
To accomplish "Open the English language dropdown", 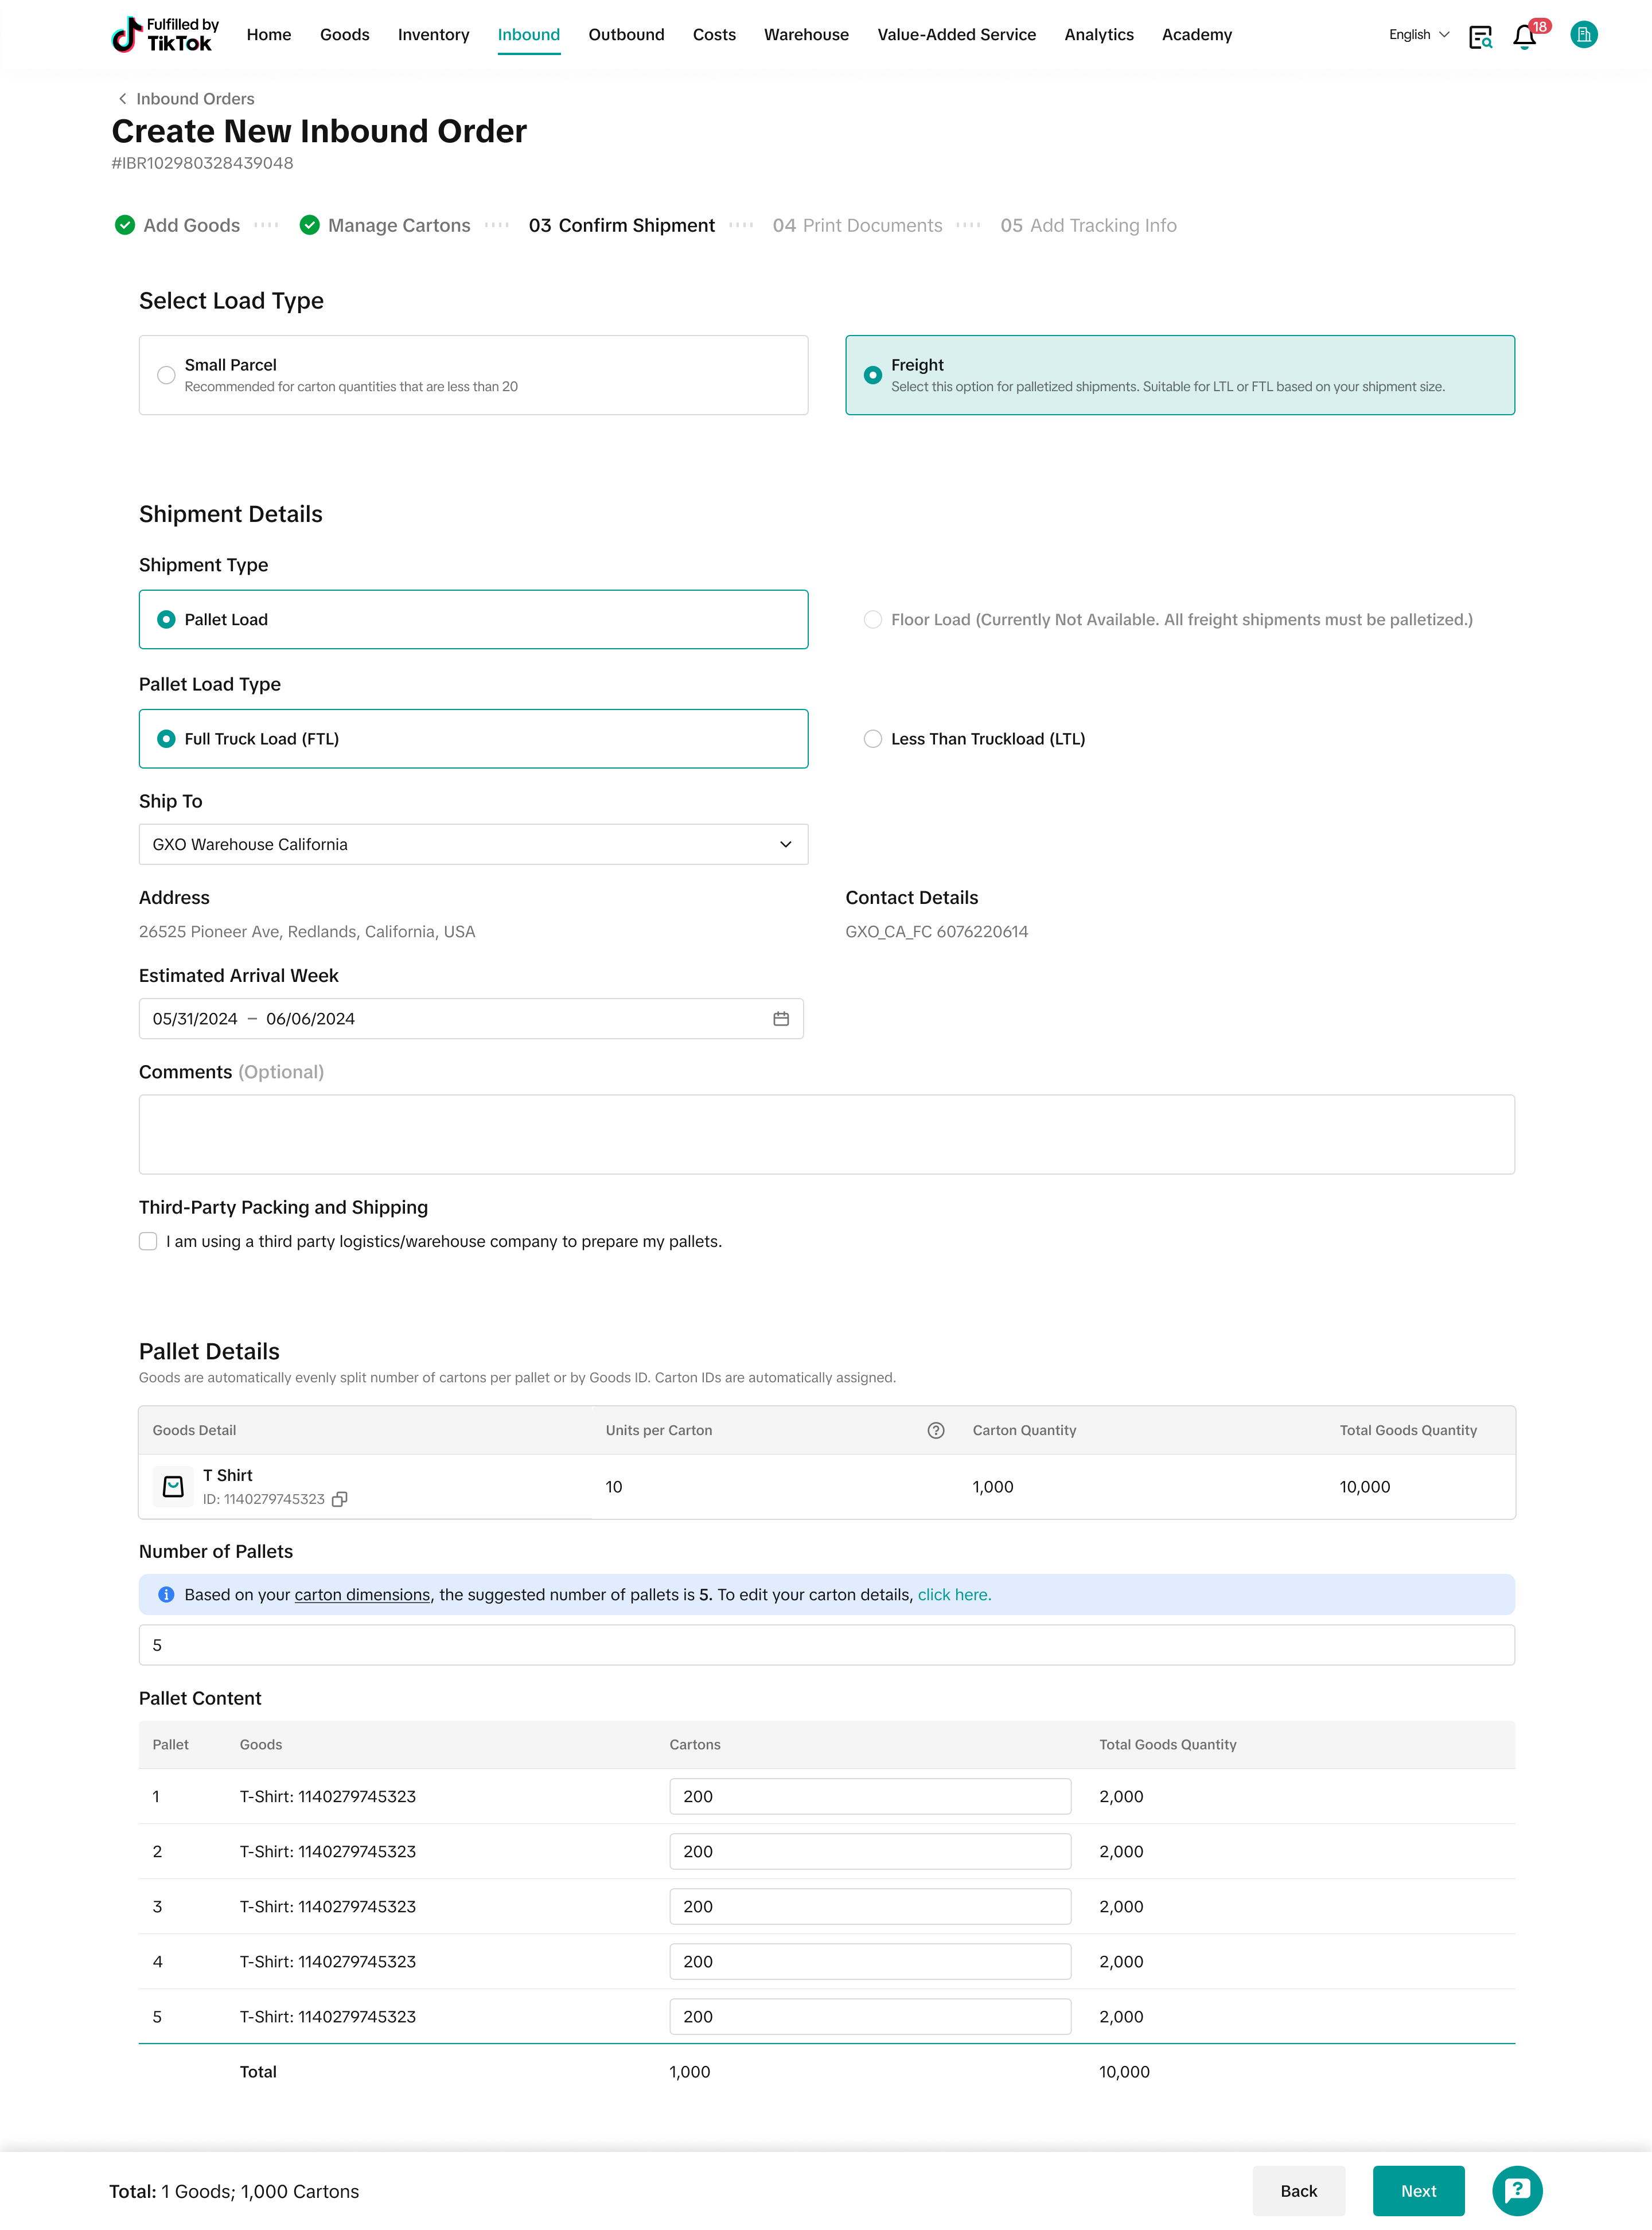I will click(1418, 35).
